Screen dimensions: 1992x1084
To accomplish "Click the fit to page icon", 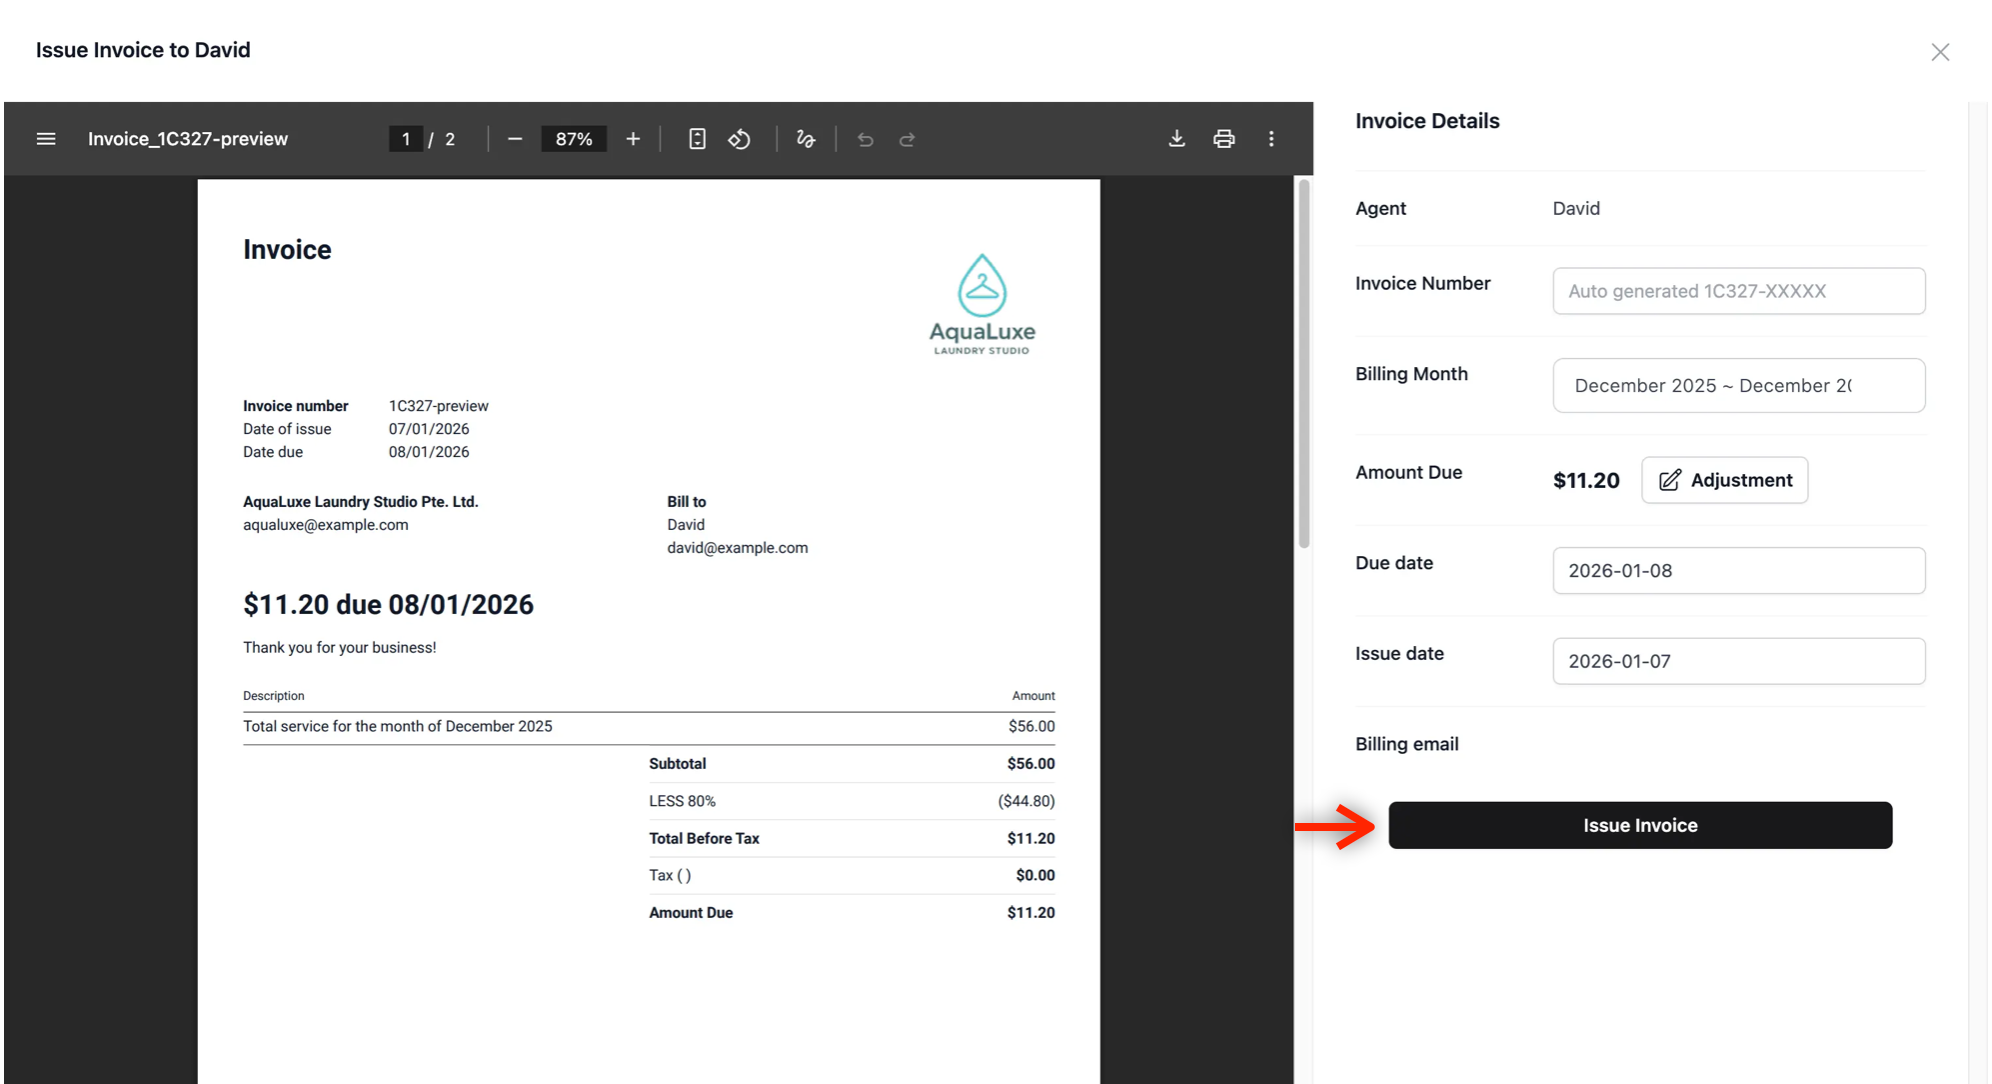I will [697, 139].
